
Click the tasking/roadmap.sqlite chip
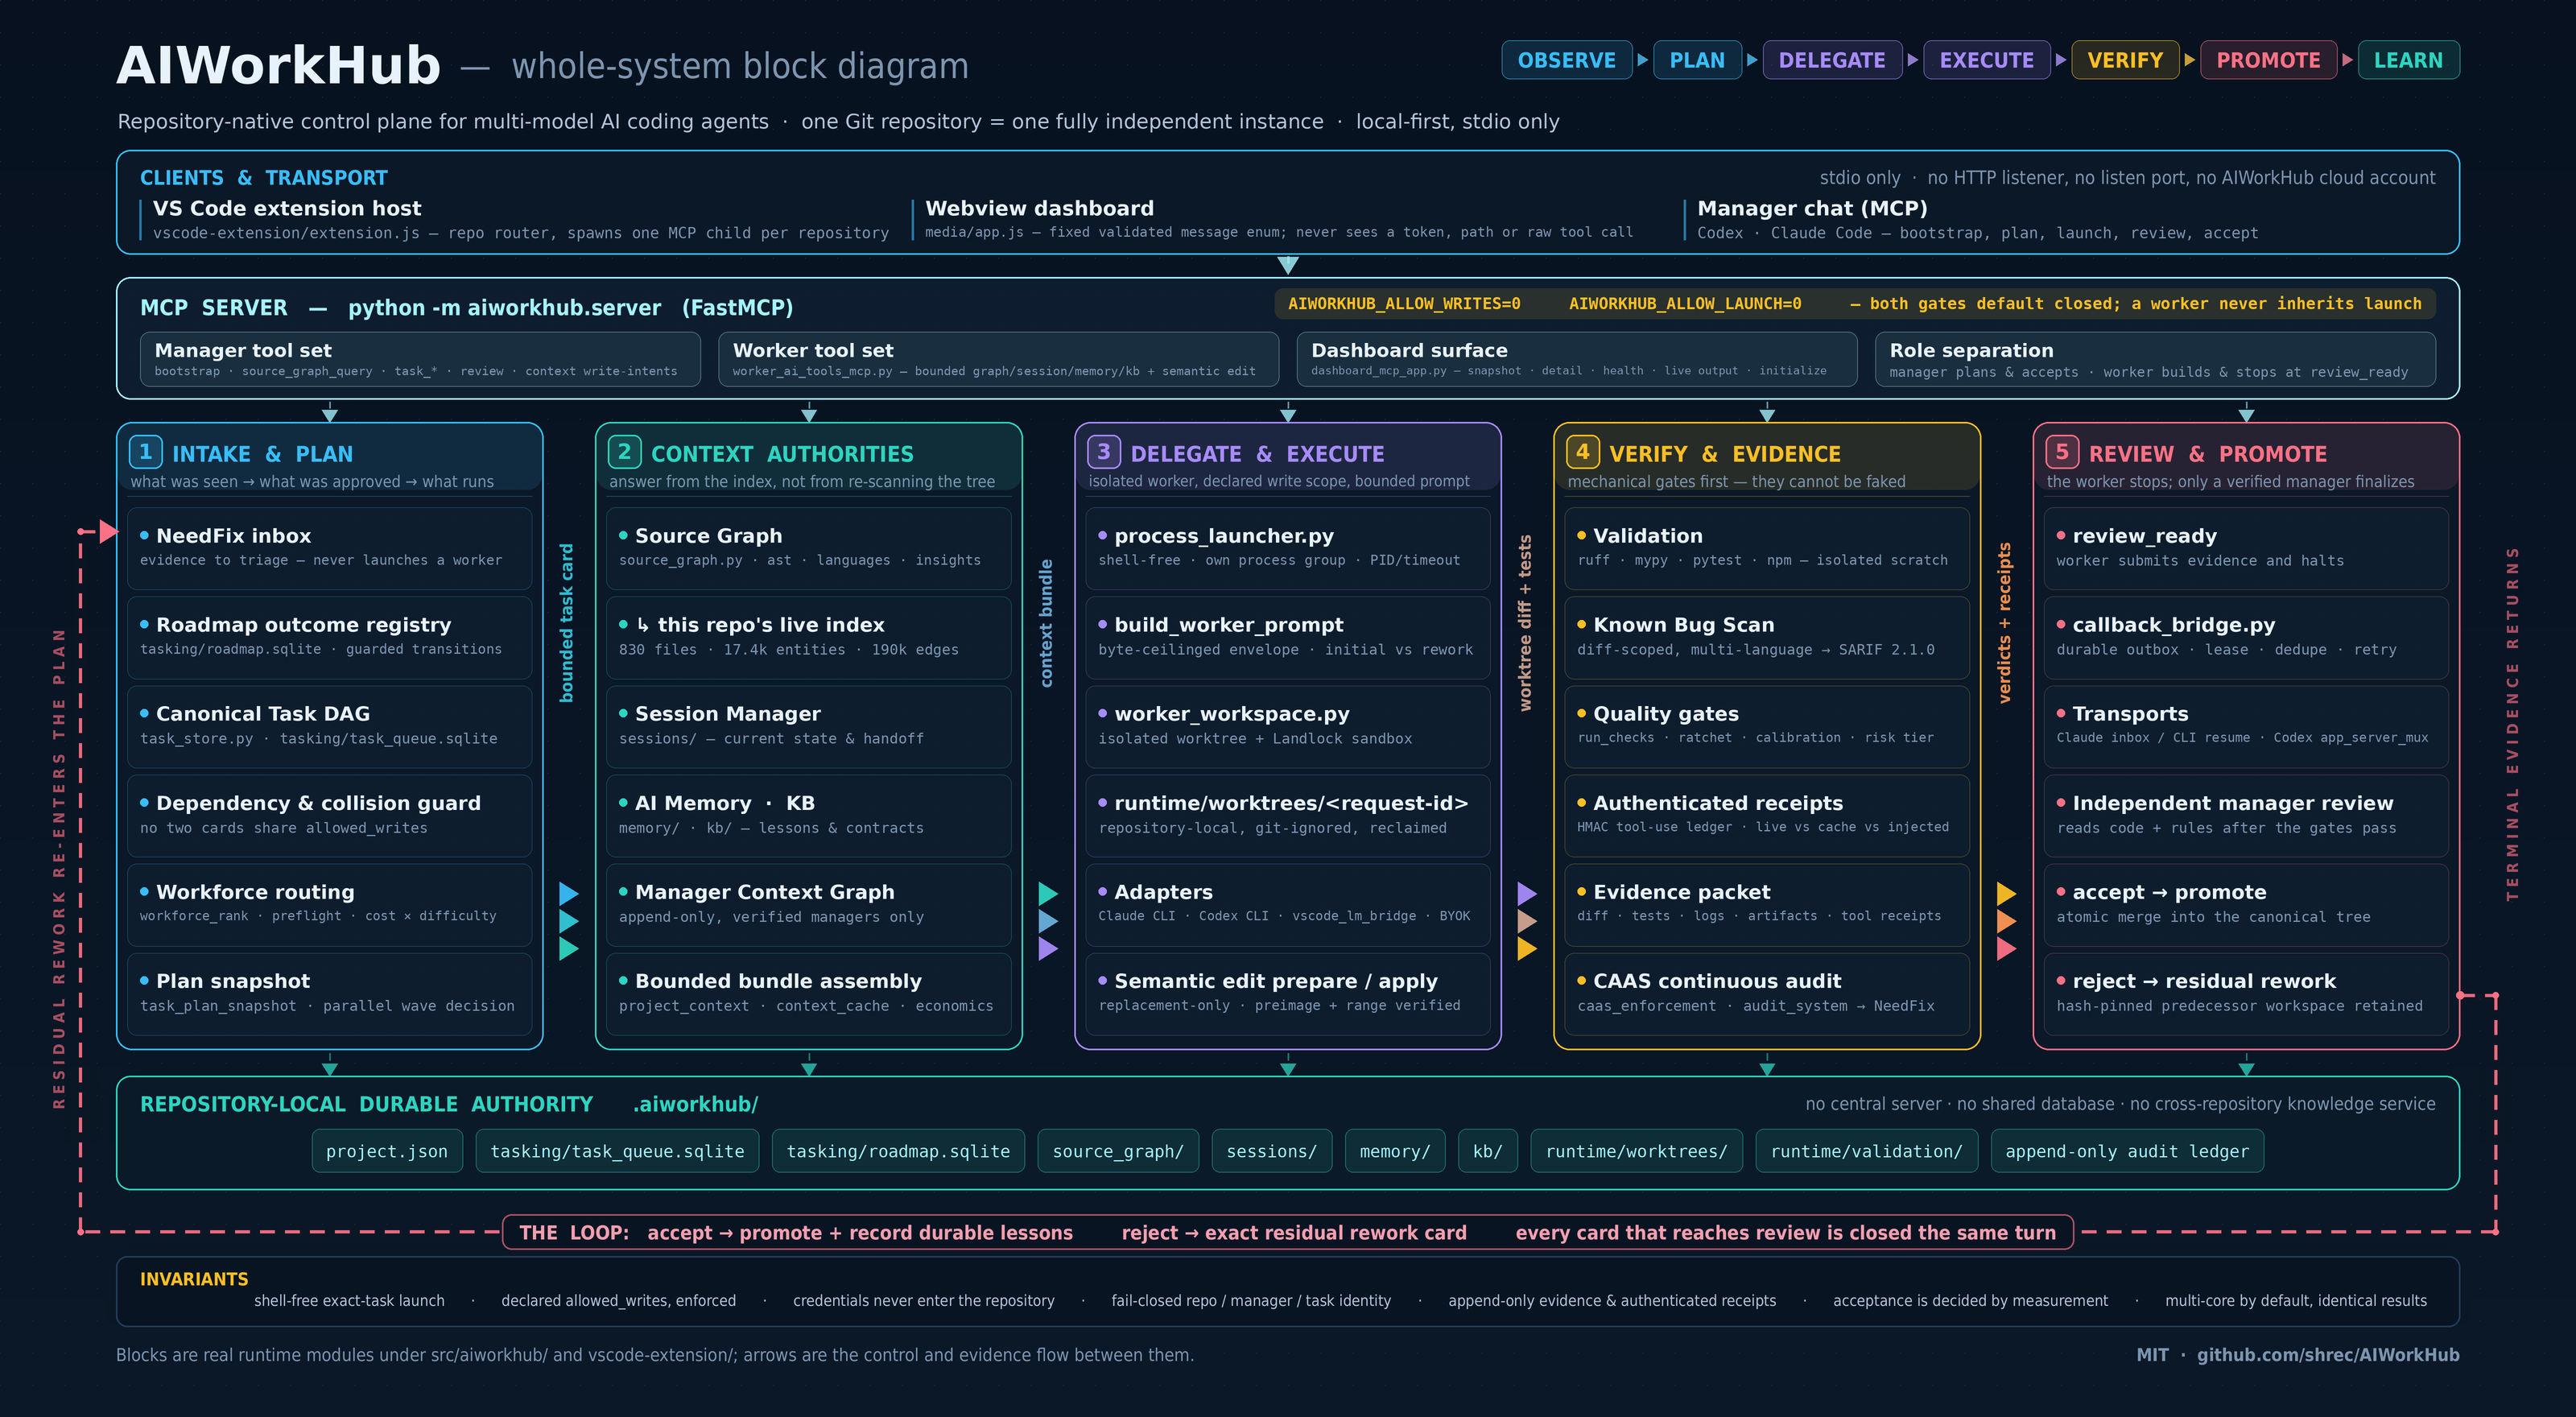tap(898, 1151)
